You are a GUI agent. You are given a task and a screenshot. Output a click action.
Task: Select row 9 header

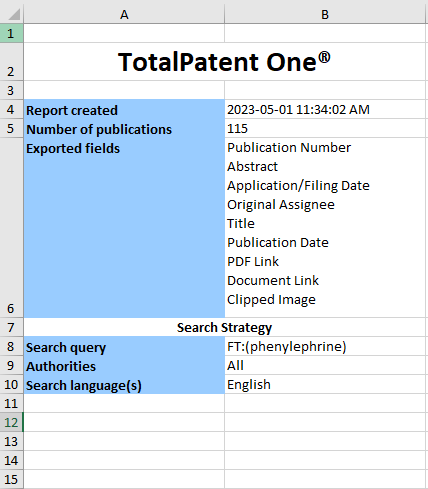(x=11, y=365)
